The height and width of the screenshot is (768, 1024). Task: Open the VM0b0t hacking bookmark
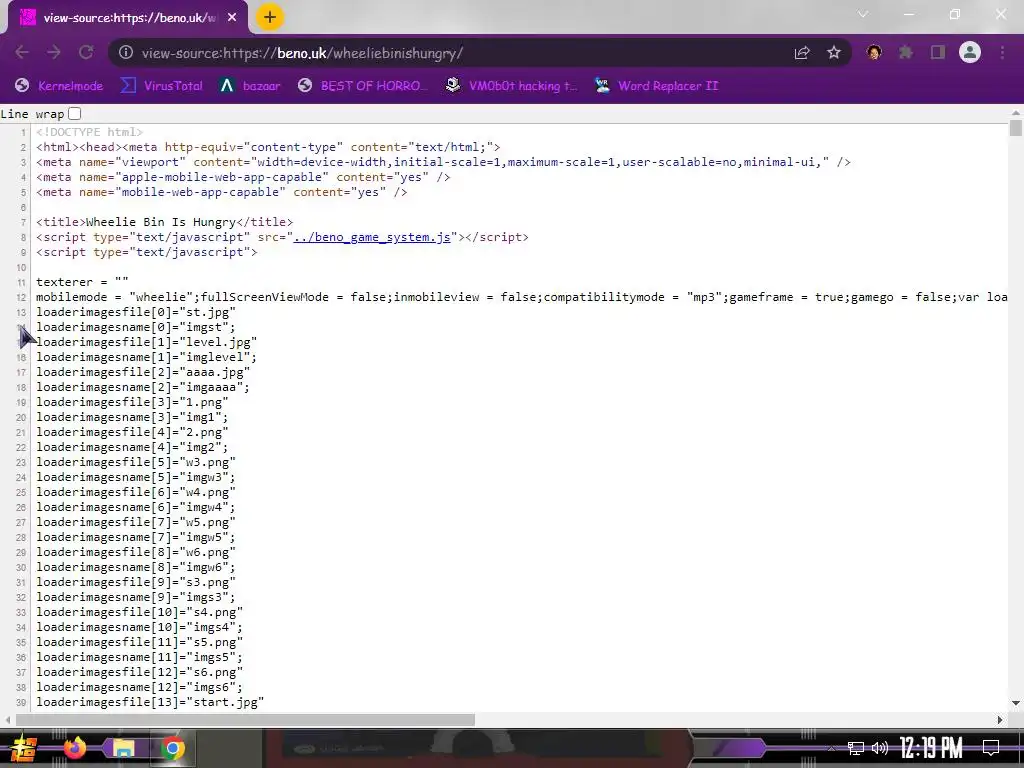(x=511, y=86)
